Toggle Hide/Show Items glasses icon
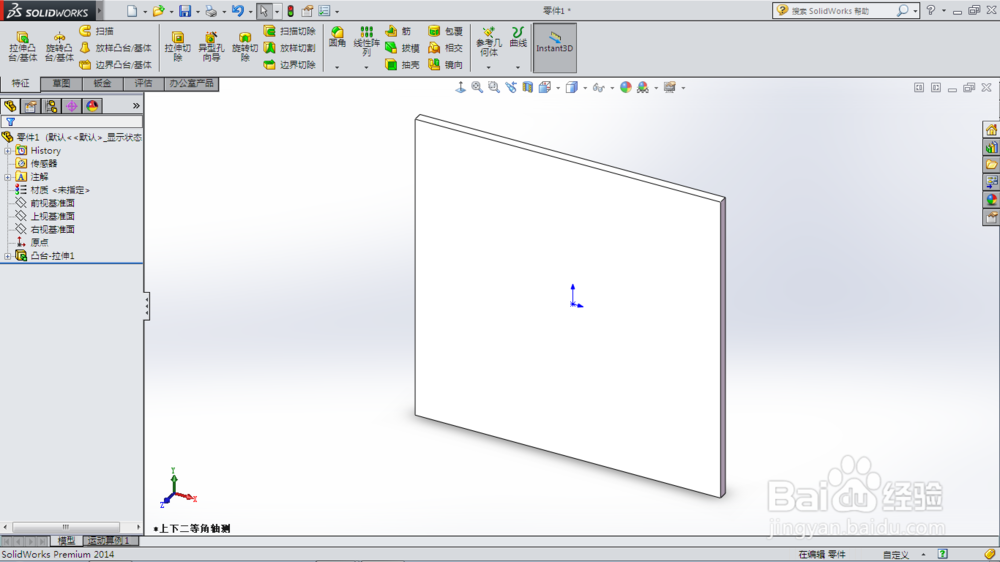Image resolution: width=1000 pixels, height=562 pixels. 598,87
